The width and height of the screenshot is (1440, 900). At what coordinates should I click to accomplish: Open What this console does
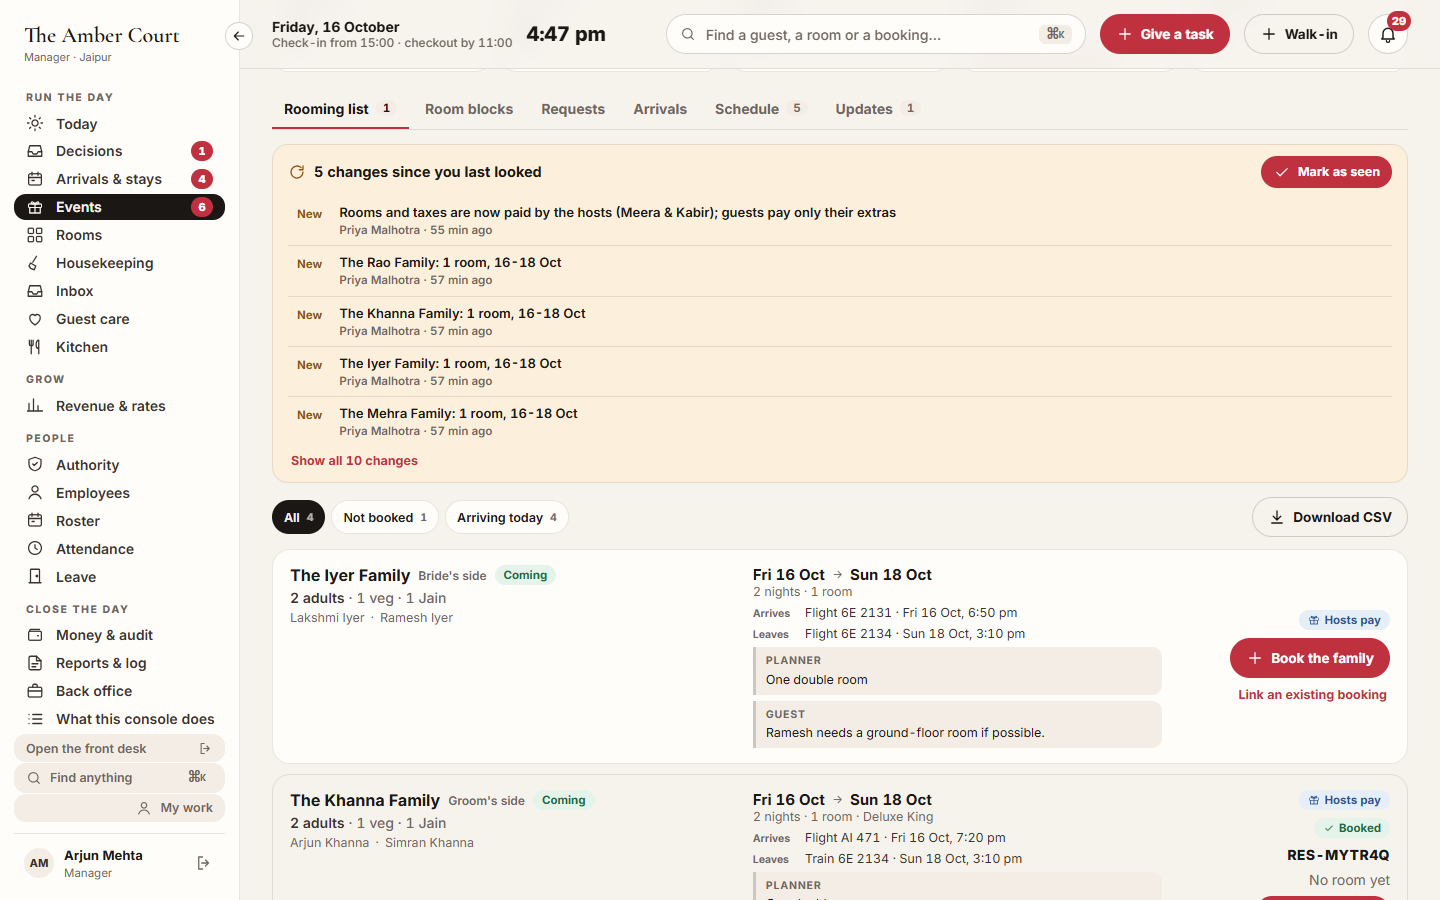coord(119,719)
